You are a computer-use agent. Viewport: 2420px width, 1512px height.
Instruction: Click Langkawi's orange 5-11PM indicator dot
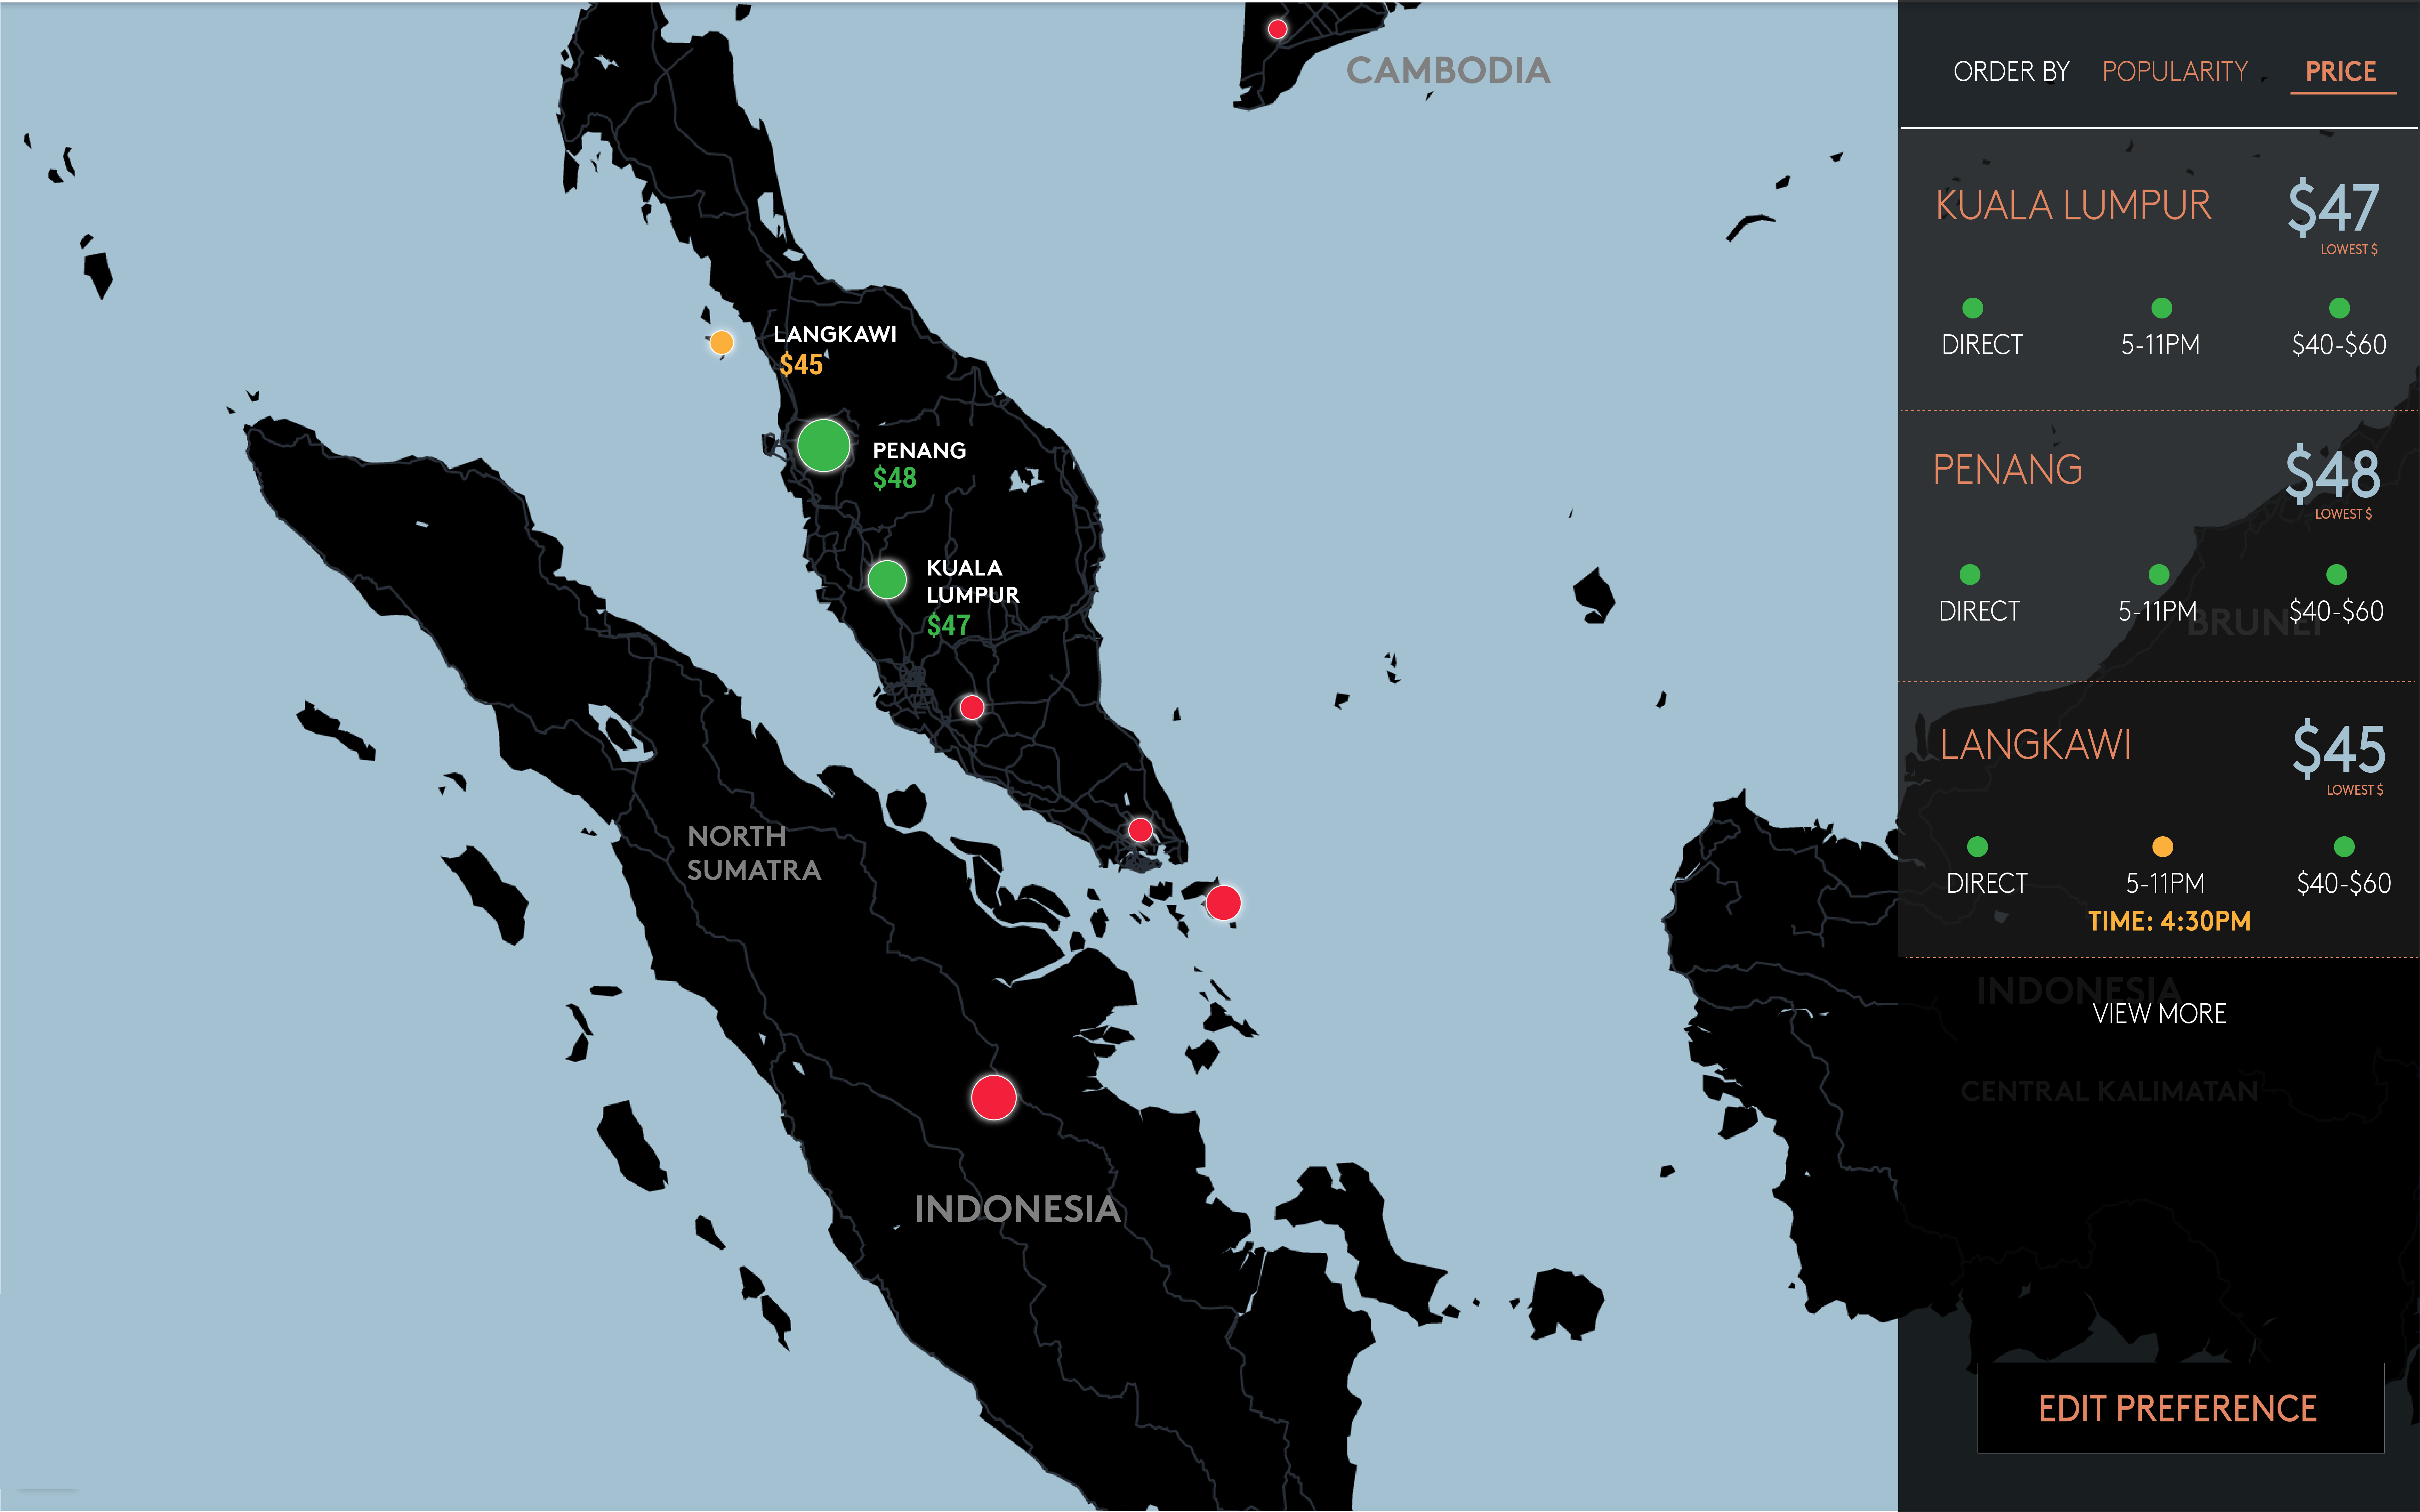point(2163,847)
